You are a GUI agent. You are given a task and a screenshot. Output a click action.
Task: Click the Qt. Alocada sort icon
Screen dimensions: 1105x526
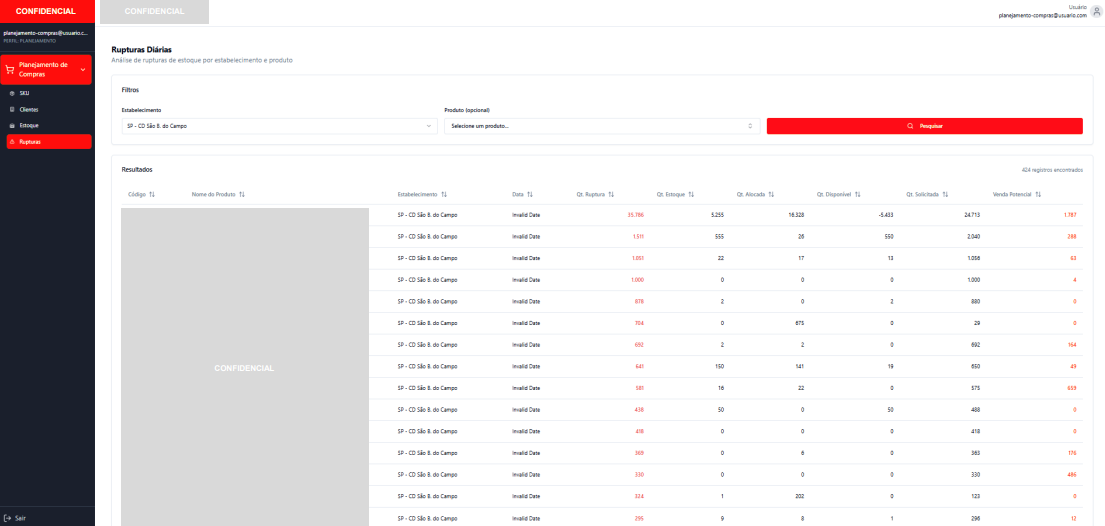[x=771, y=194]
